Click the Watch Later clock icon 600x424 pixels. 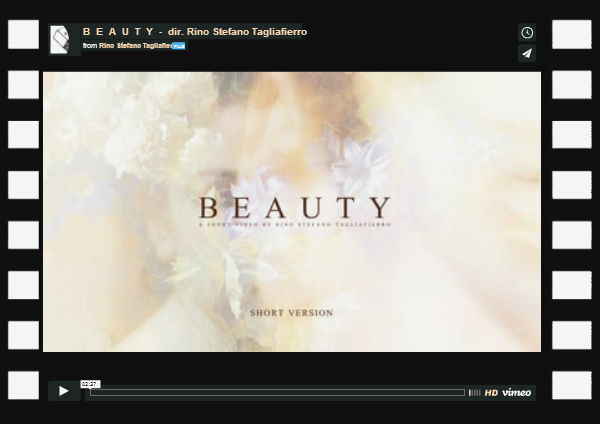[527, 33]
